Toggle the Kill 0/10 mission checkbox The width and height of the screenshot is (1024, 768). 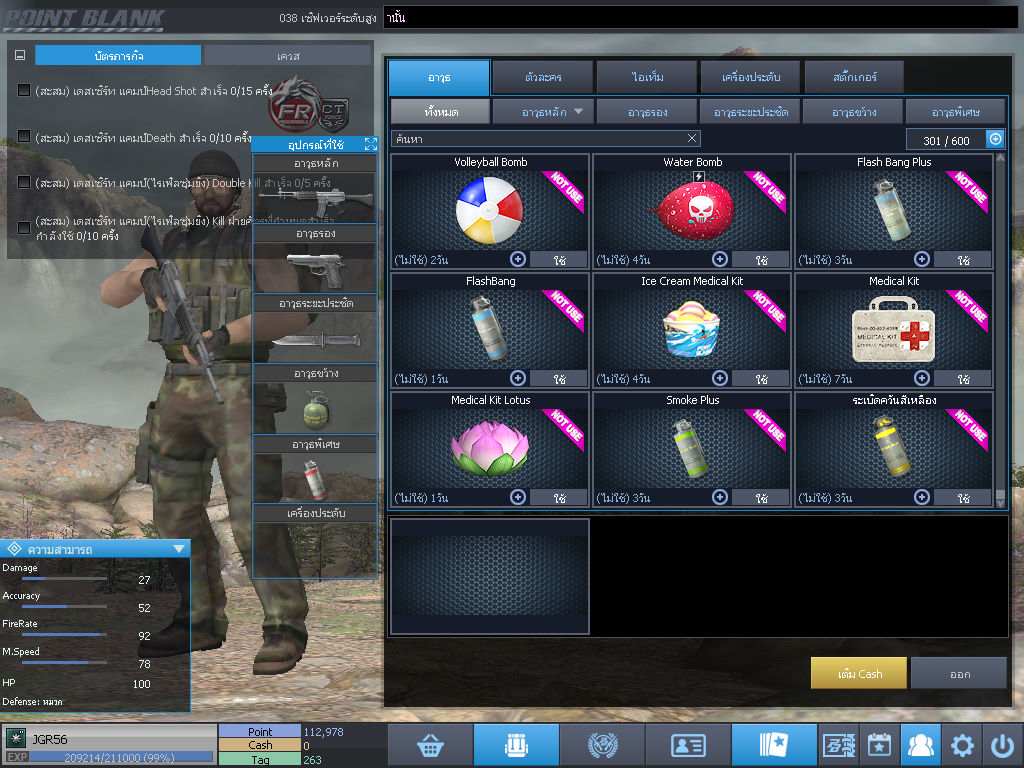(24, 227)
